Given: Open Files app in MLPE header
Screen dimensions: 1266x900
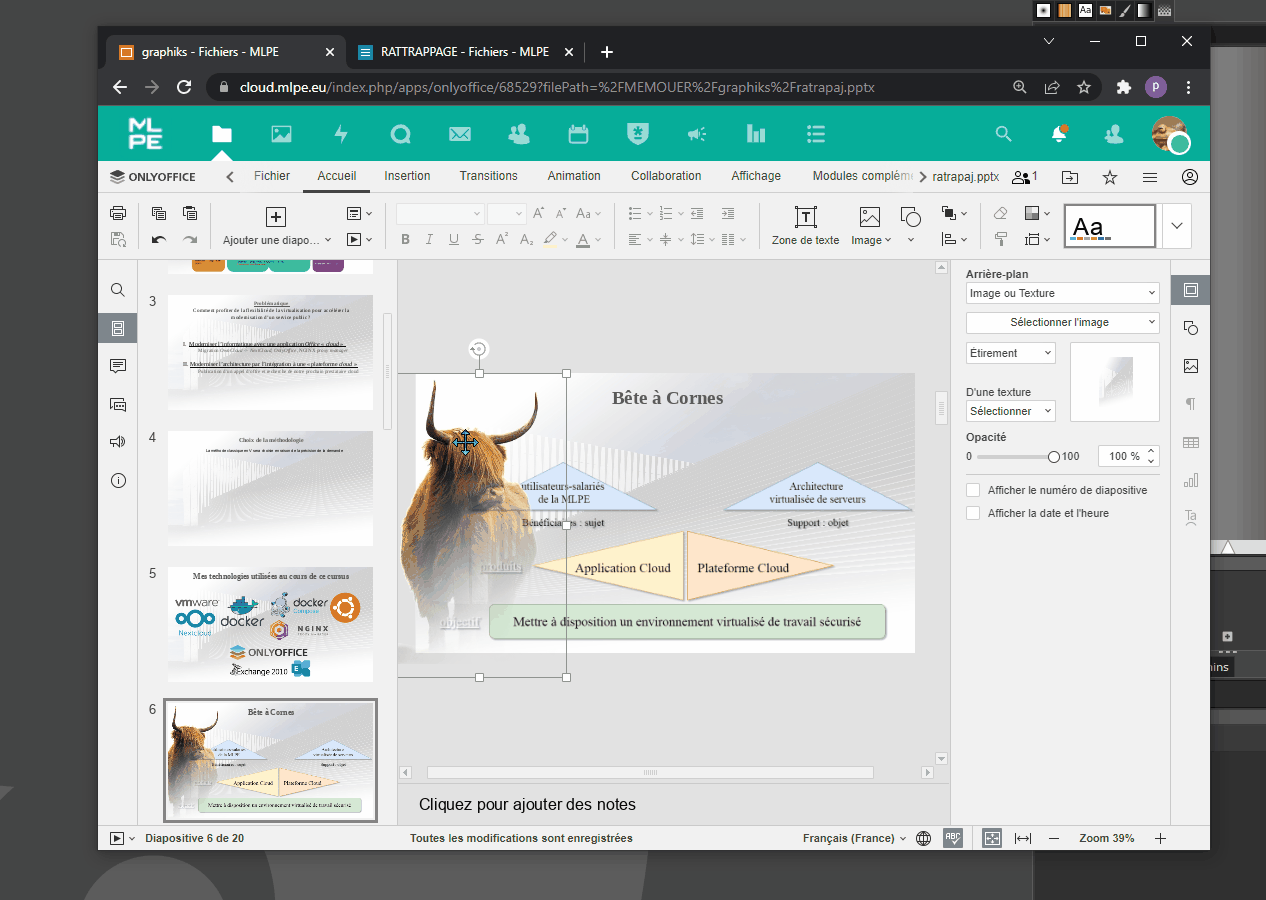Looking at the screenshot, I should pos(222,134).
